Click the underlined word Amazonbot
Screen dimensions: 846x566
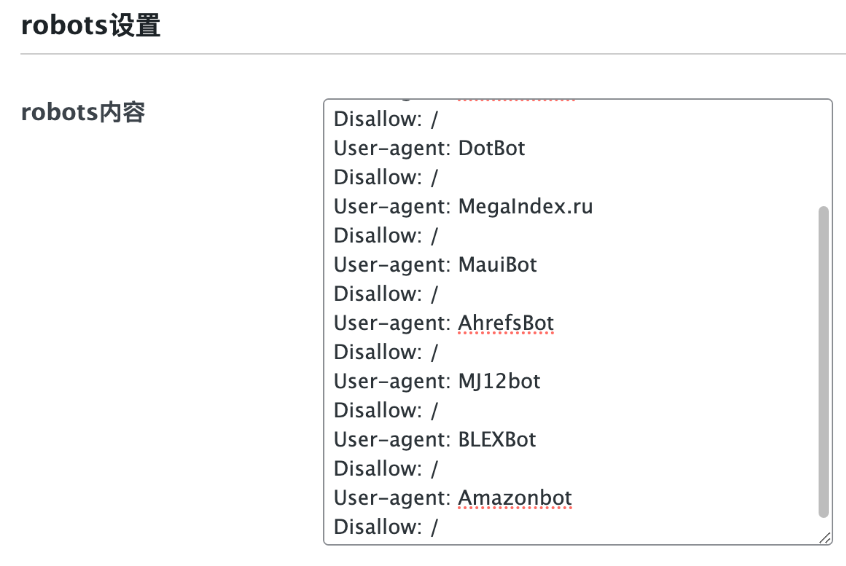coord(515,497)
